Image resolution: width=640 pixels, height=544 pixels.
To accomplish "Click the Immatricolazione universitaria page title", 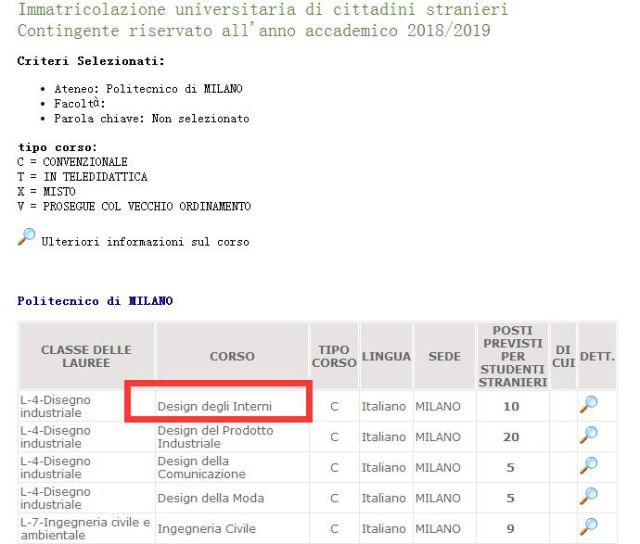I will tap(263, 9).
